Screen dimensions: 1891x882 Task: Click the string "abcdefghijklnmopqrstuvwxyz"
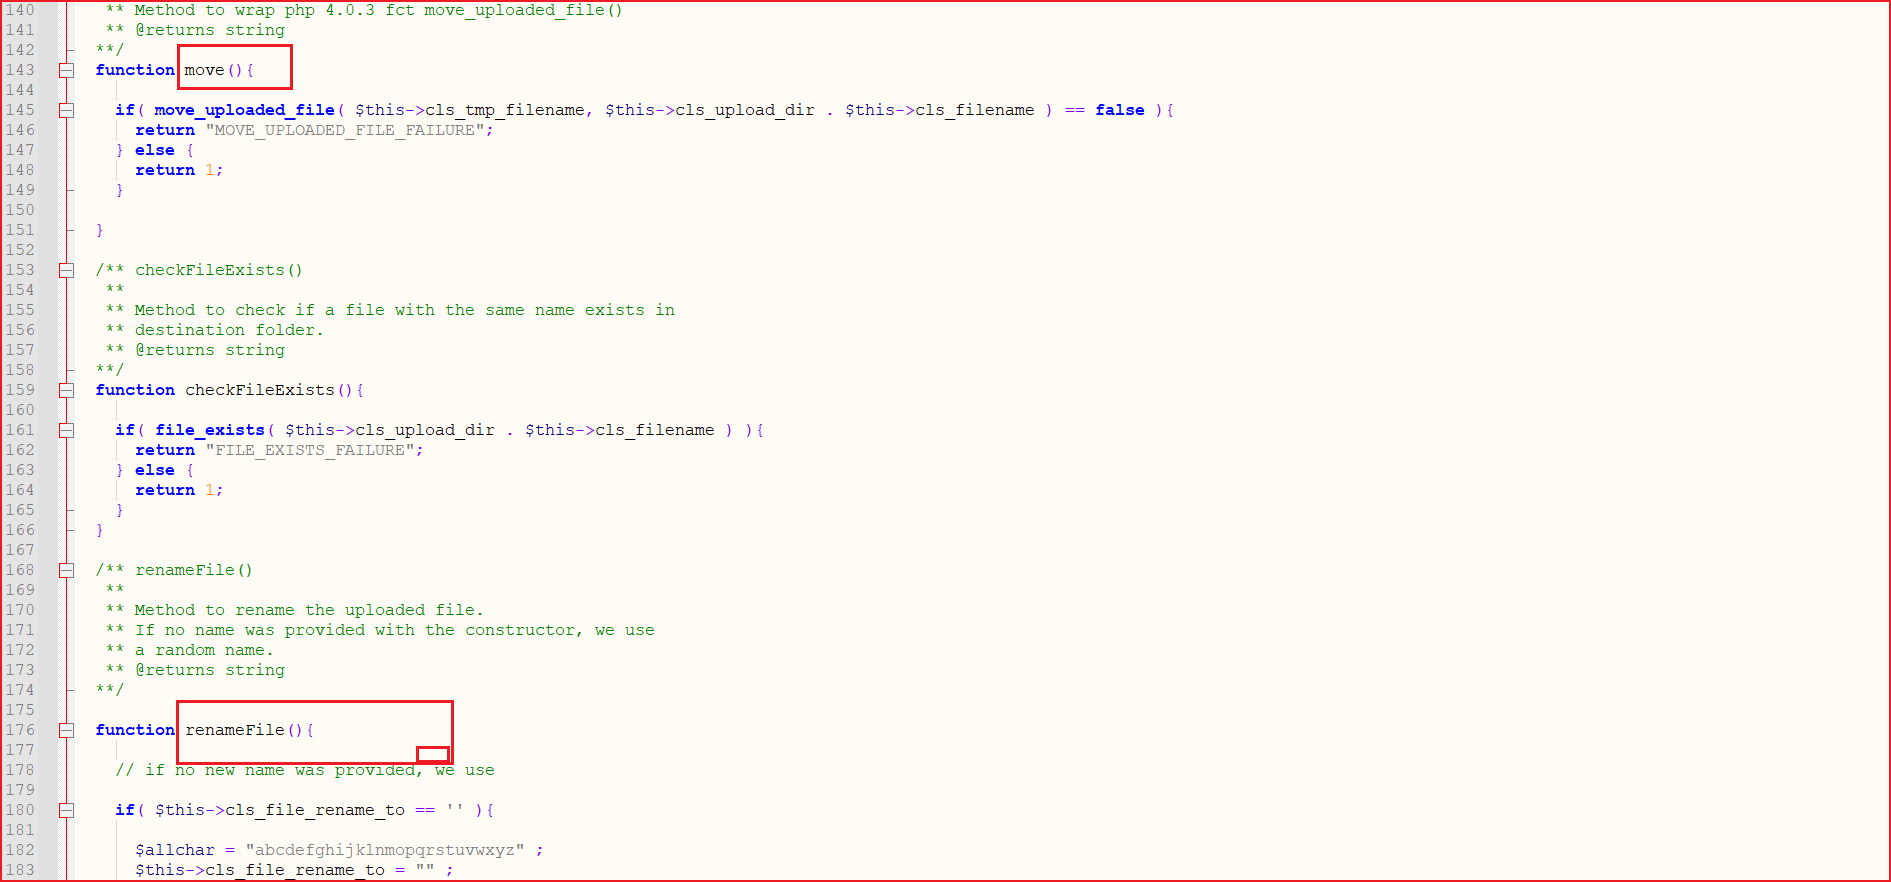click(385, 850)
